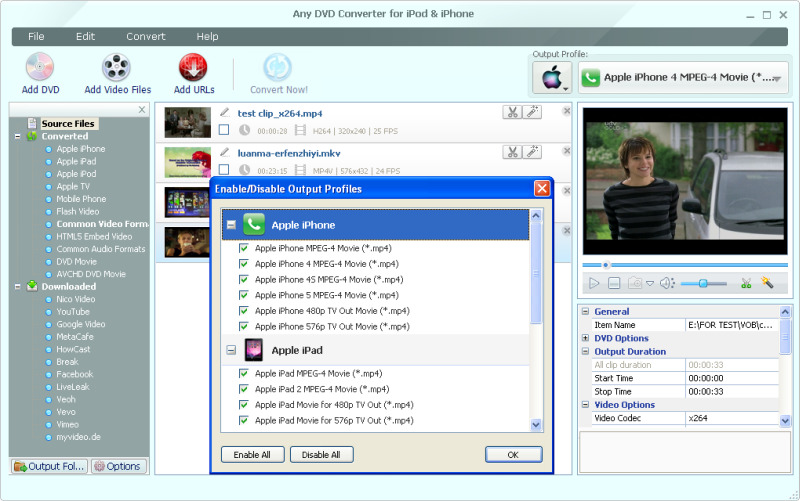Click the speaker mute icon
The width and height of the screenshot is (800, 501).
pos(667,283)
